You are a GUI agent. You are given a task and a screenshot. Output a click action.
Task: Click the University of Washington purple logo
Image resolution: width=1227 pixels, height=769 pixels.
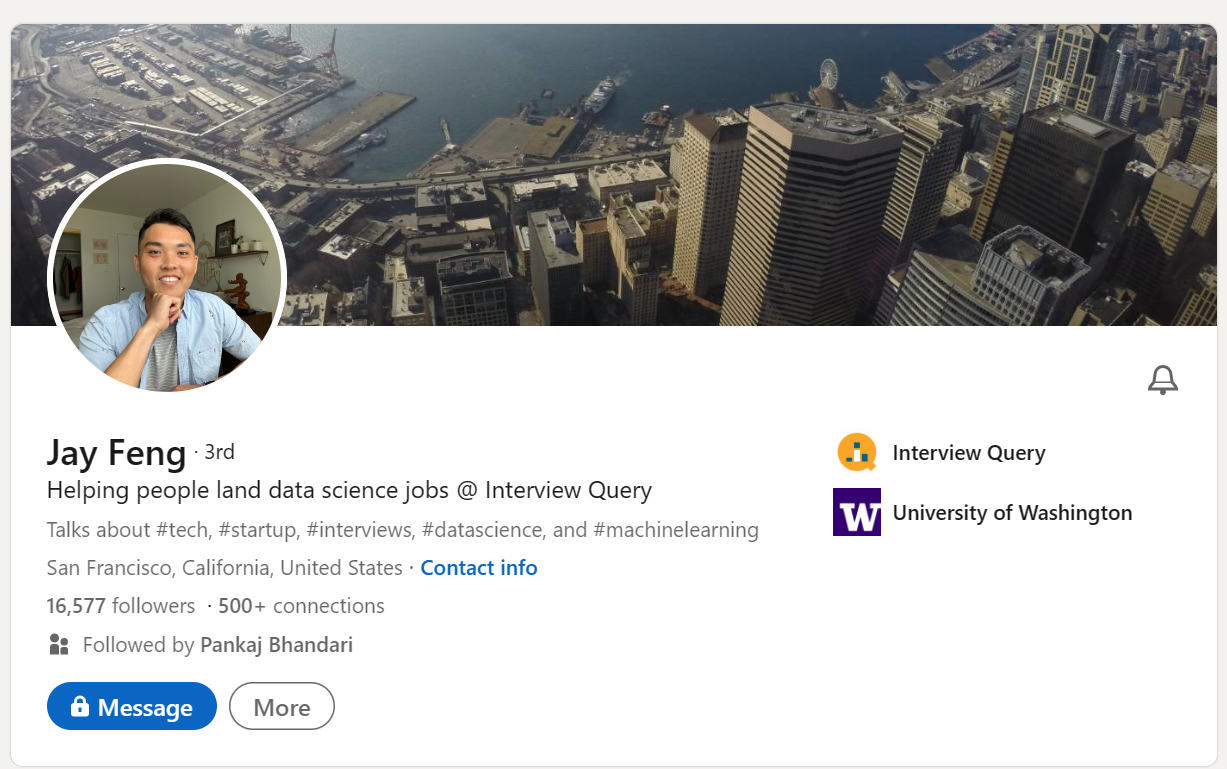click(x=857, y=512)
